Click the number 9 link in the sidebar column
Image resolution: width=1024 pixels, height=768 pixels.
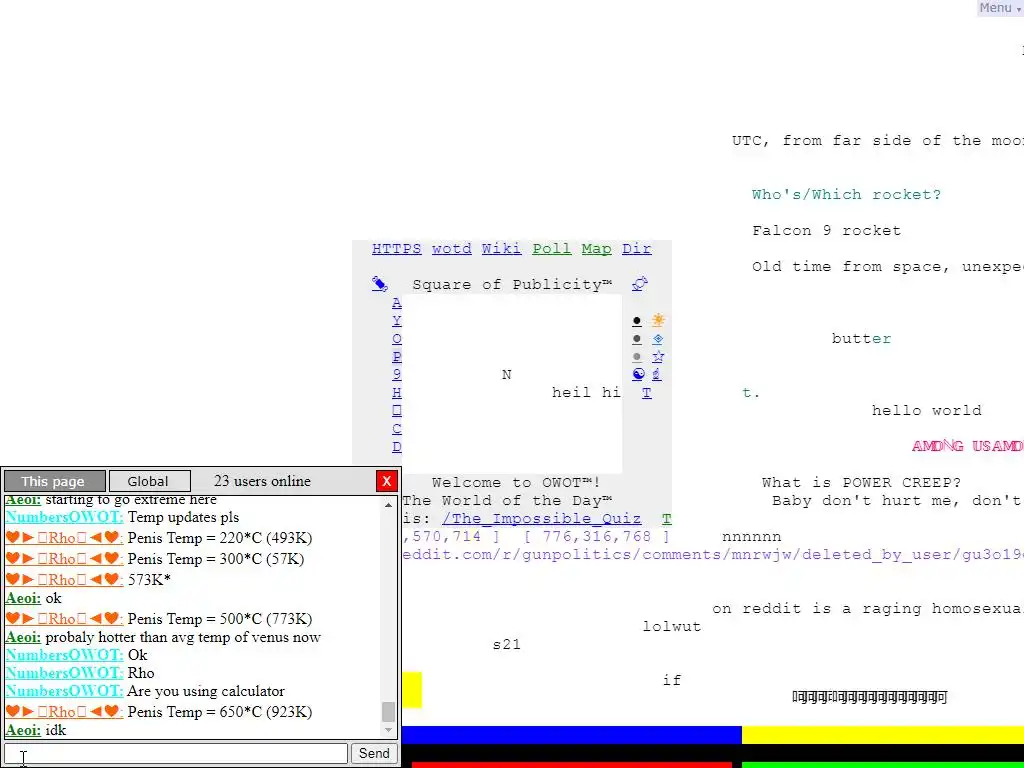point(396,374)
